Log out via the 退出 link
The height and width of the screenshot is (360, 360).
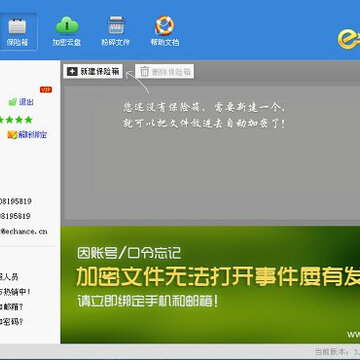[26, 102]
